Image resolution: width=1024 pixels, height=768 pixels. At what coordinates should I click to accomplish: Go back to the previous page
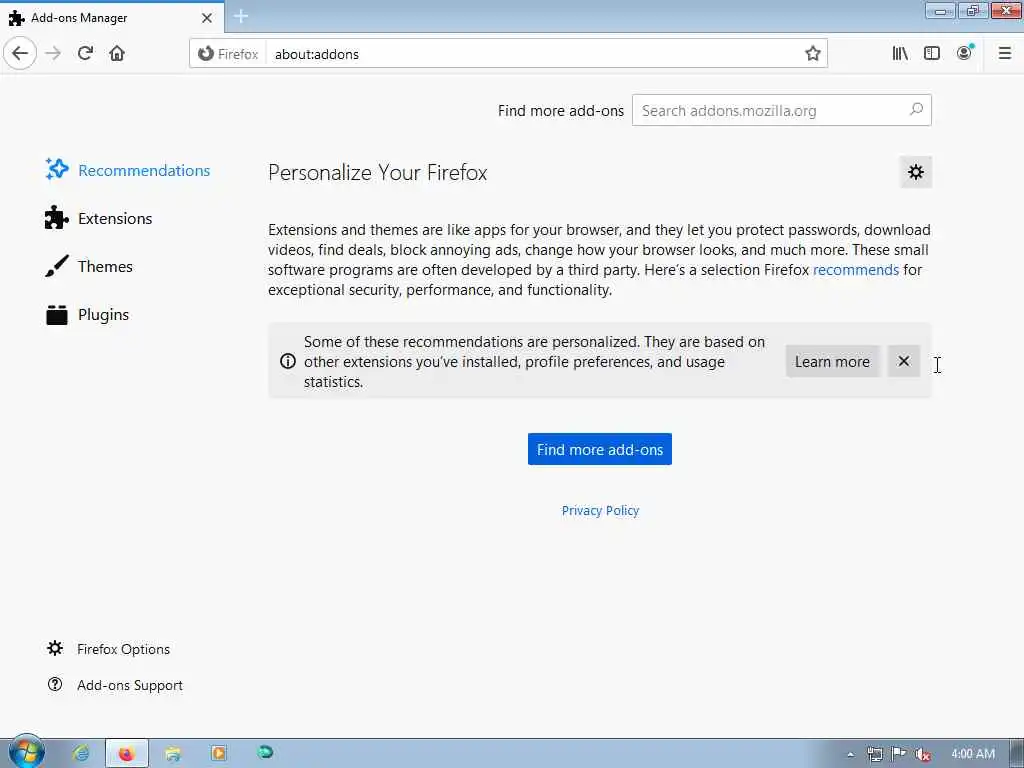[x=20, y=54]
